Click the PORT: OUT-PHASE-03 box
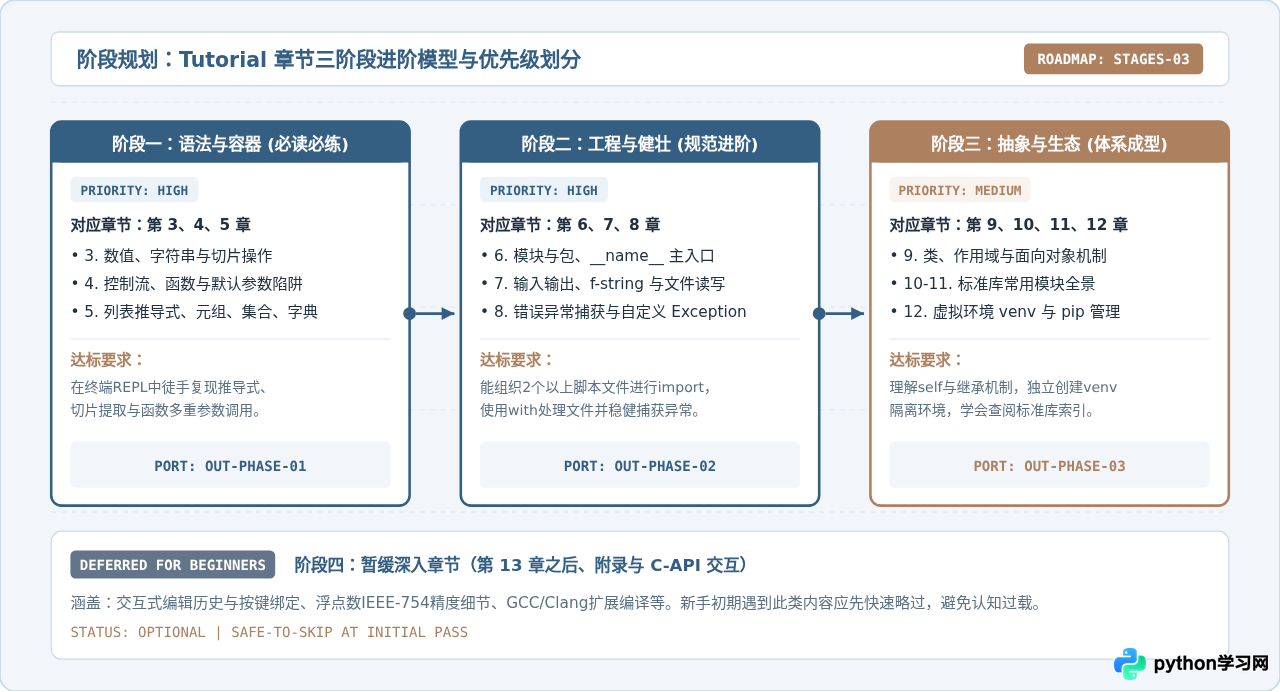This screenshot has height=692, width=1280. 1049,465
